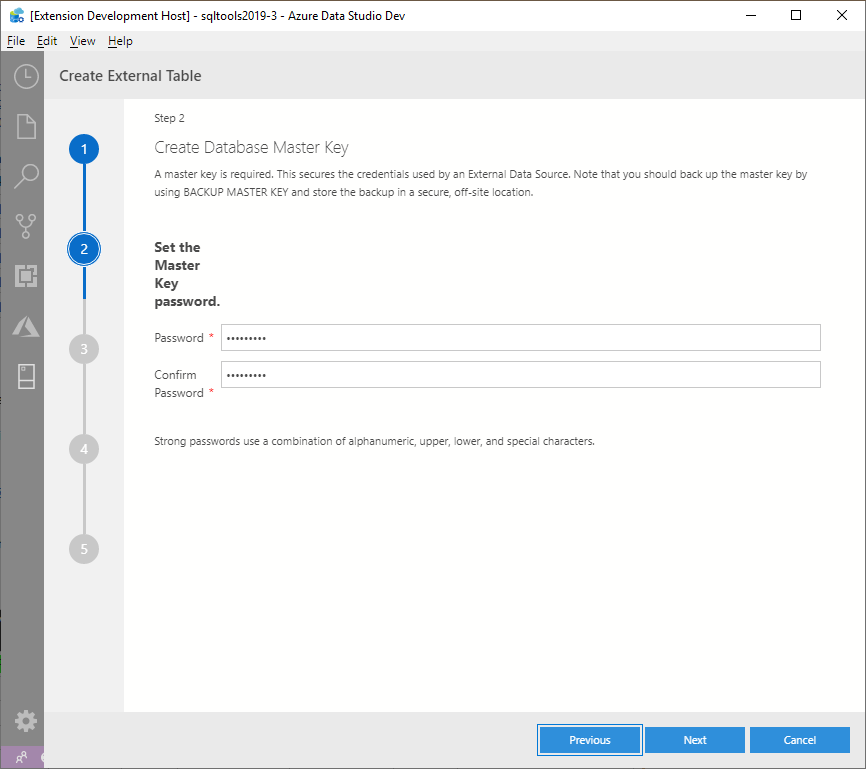Open the Source Control branch icon
This screenshot has height=769, width=866.
pos(26,227)
